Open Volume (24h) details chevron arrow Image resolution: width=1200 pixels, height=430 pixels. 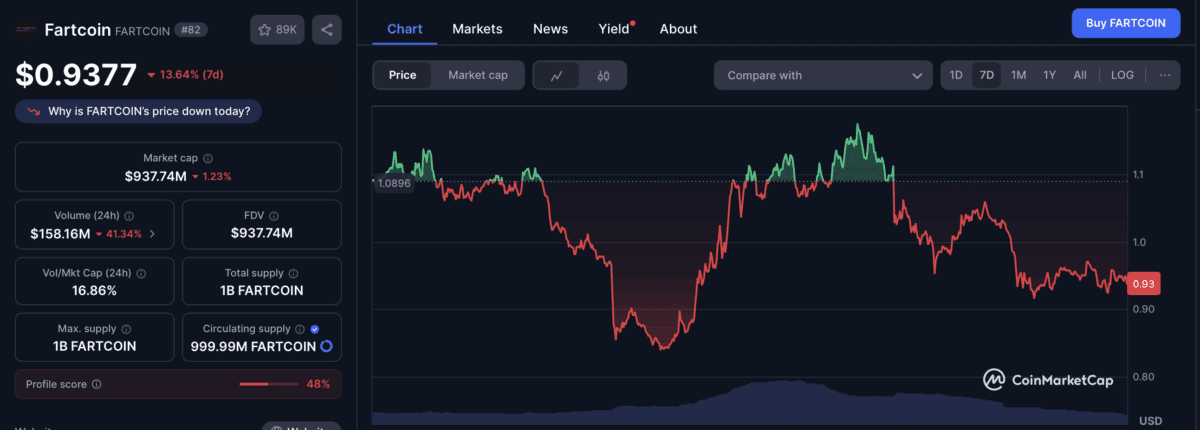click(x=153, y=234)
